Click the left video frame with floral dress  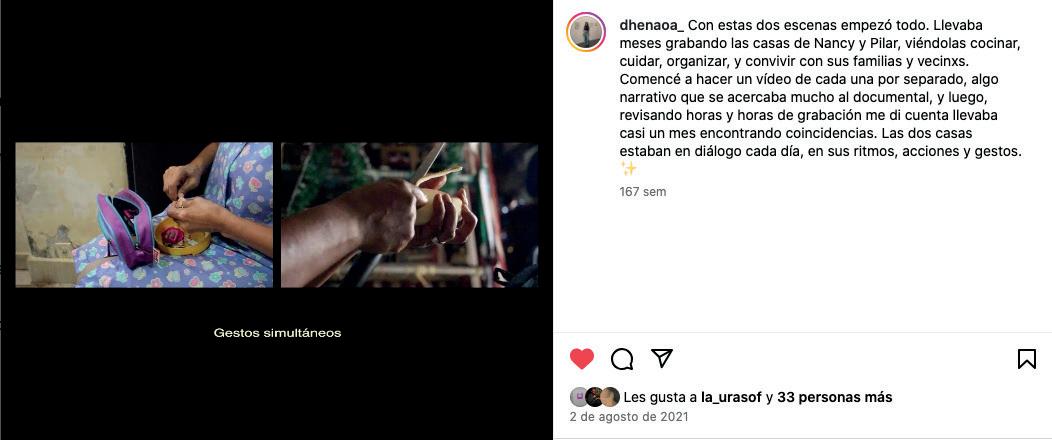(x=144, y=215)
